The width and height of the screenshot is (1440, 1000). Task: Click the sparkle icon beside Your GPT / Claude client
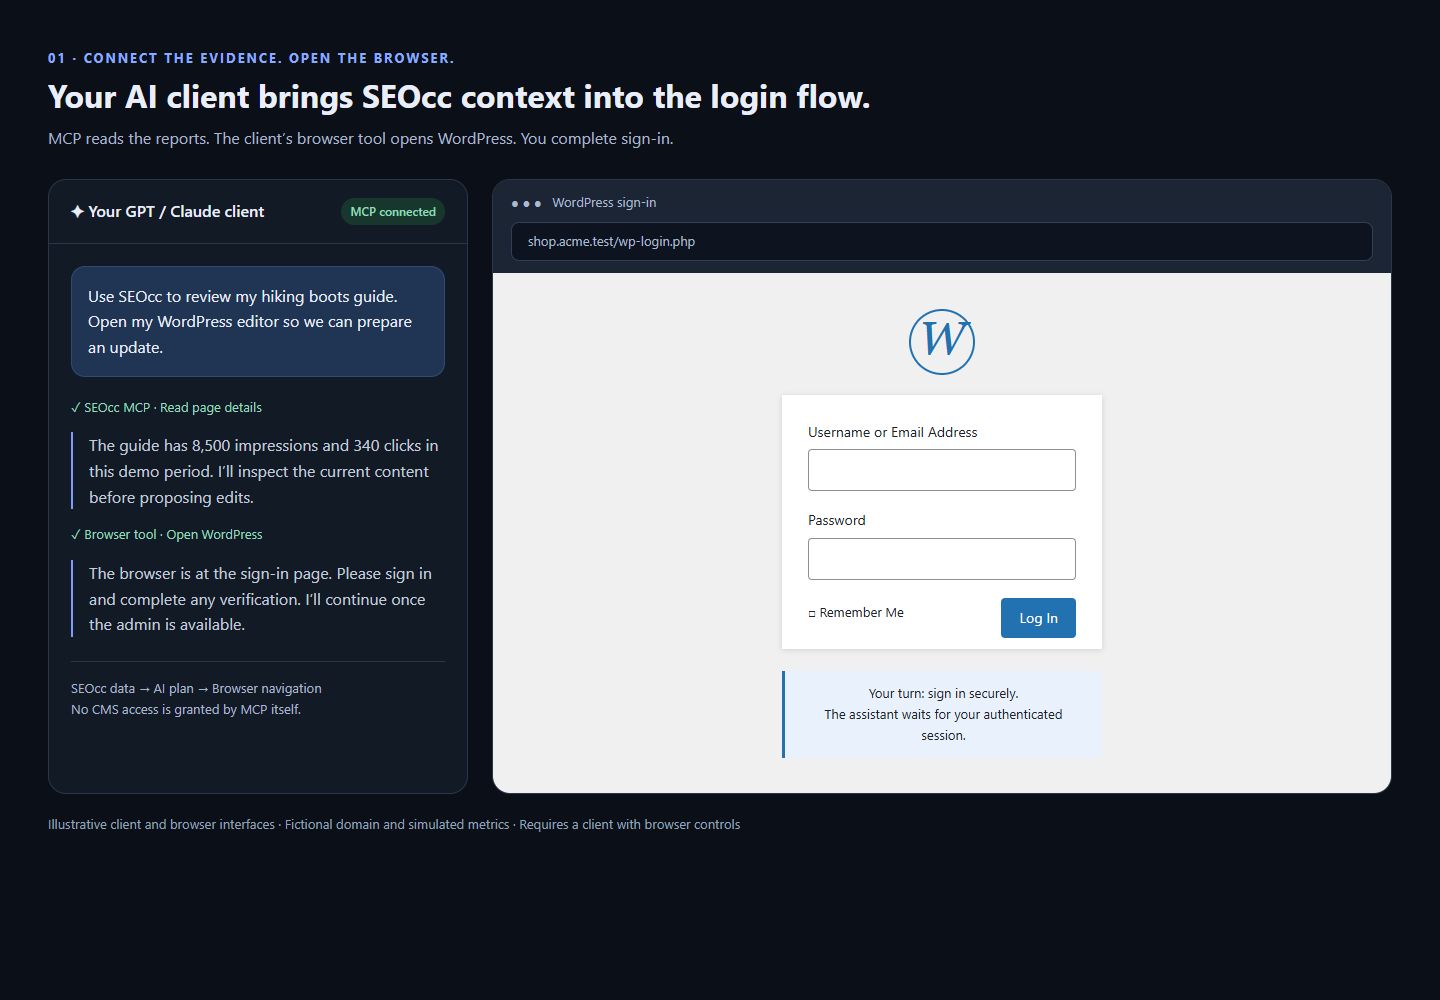[77, 212]
